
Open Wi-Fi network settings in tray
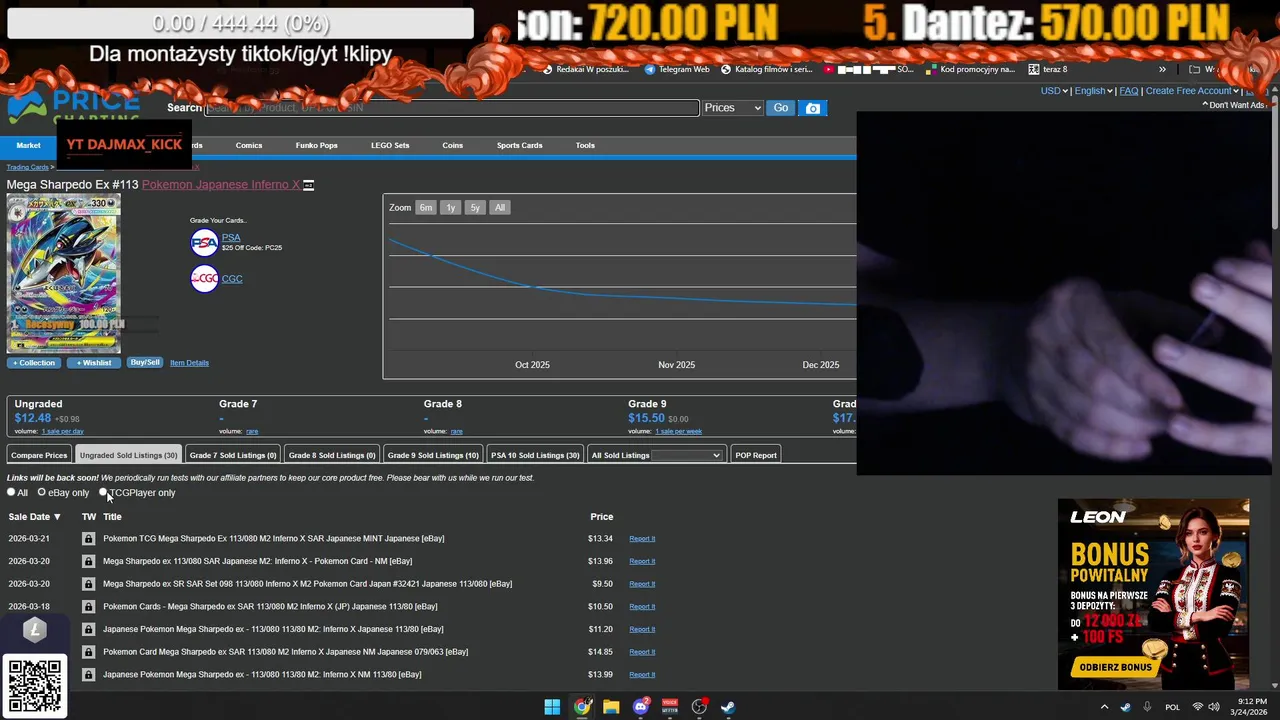pos(1198,707)
